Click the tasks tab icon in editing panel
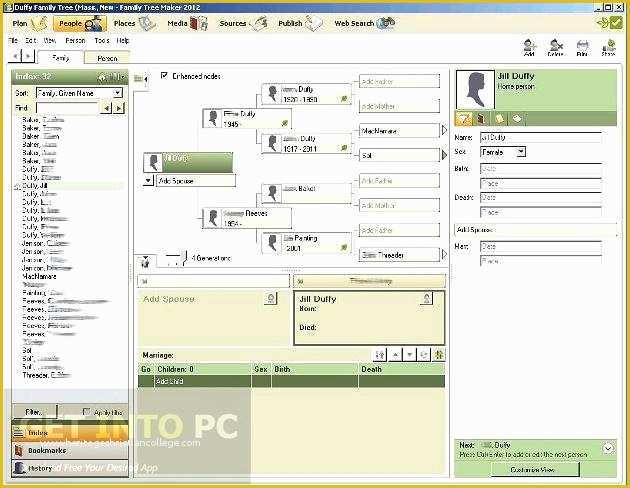The height and width of the screenshot is (488, 630). point(517,118)
